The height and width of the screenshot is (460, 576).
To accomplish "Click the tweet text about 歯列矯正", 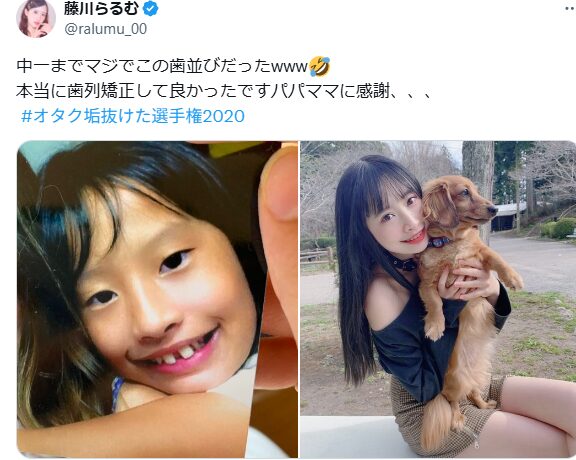I will tap(224, 91).
